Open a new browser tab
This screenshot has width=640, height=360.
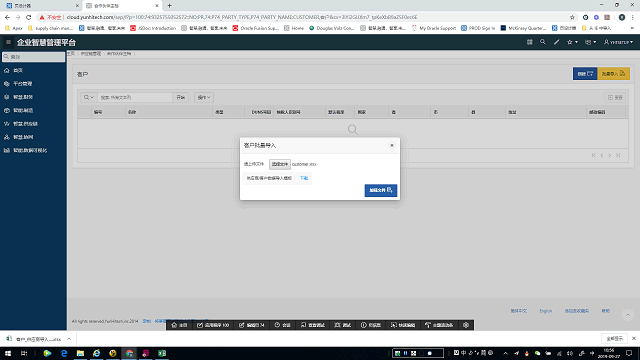(169, 6)
